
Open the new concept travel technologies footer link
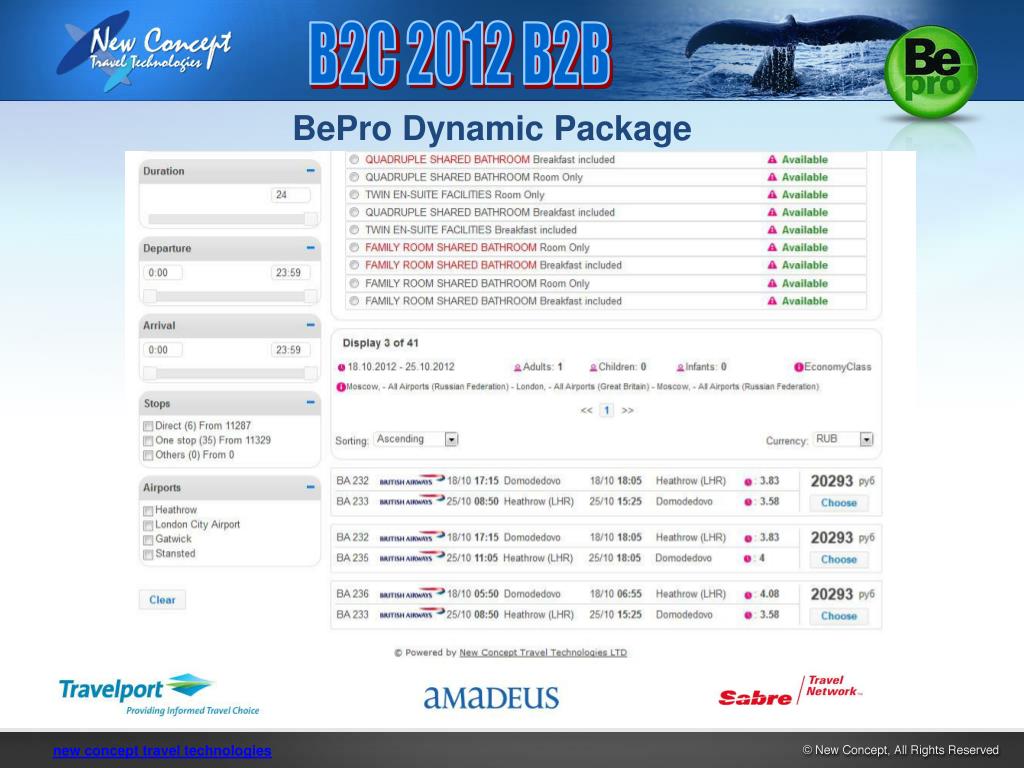click(162, 750)
